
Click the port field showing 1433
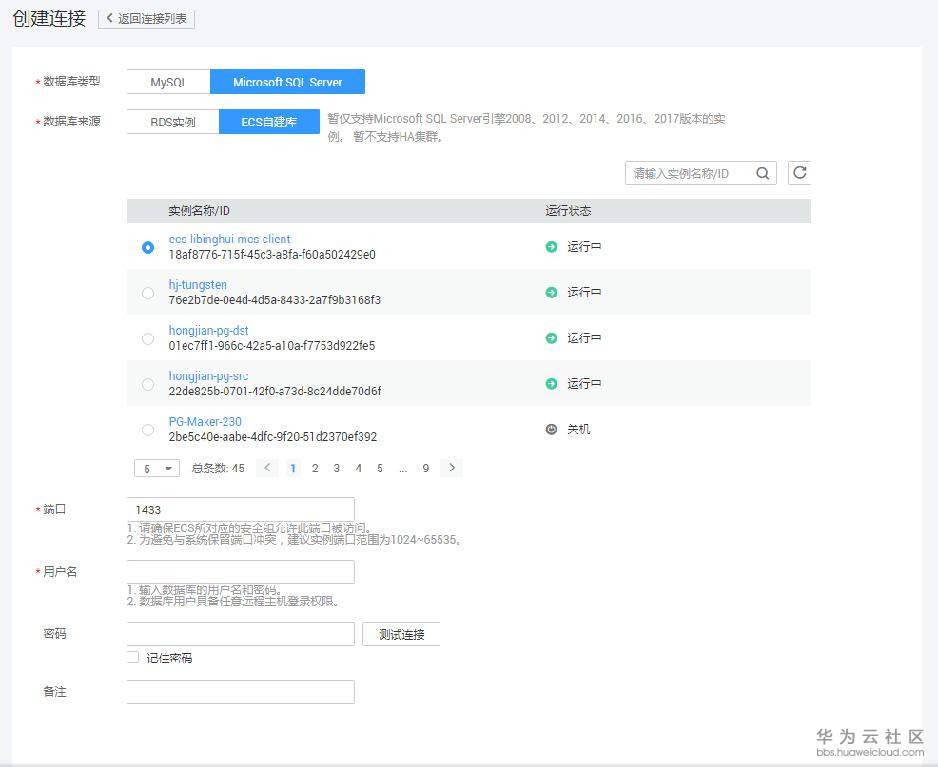click(240, 510)
